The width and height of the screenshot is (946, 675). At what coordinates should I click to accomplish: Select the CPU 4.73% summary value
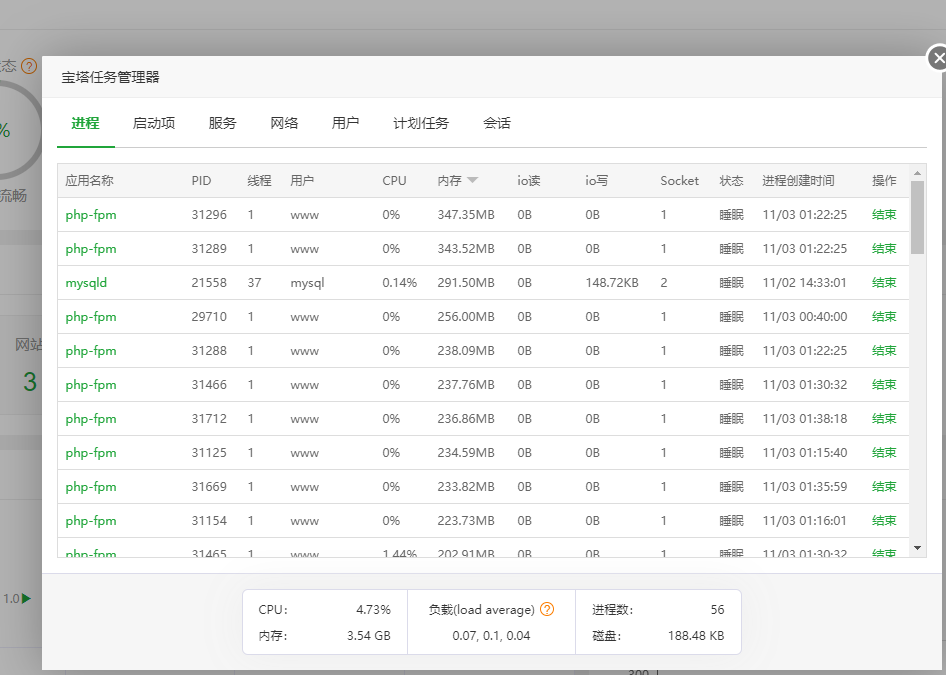point(373,609)
